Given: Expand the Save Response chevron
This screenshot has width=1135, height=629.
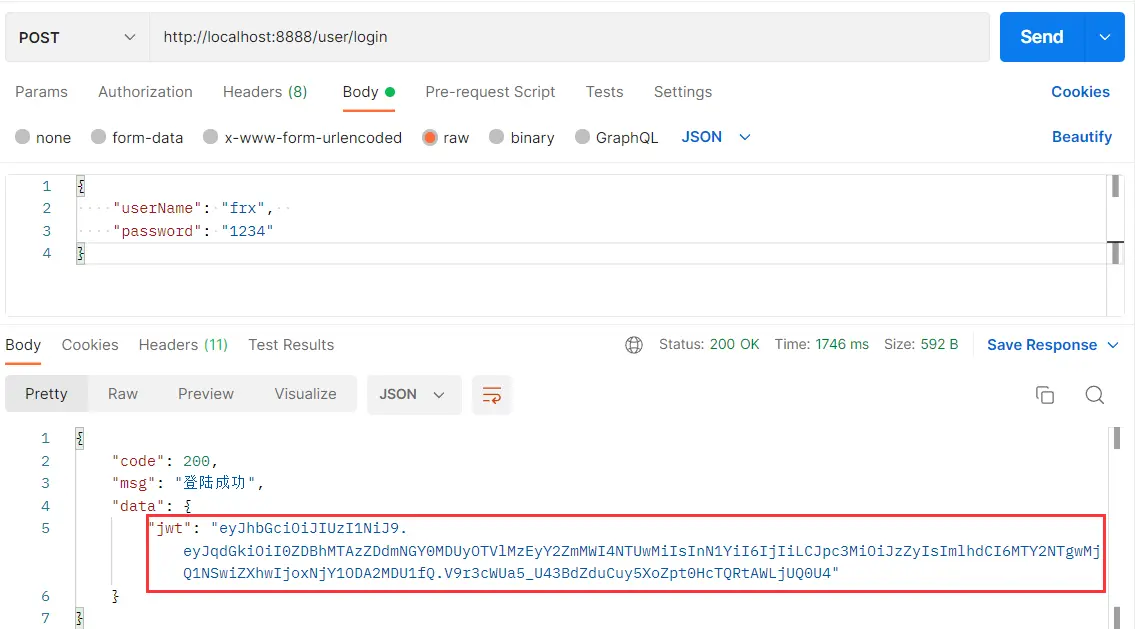Looking at the screenshot, I should (x=1113, y=345).
